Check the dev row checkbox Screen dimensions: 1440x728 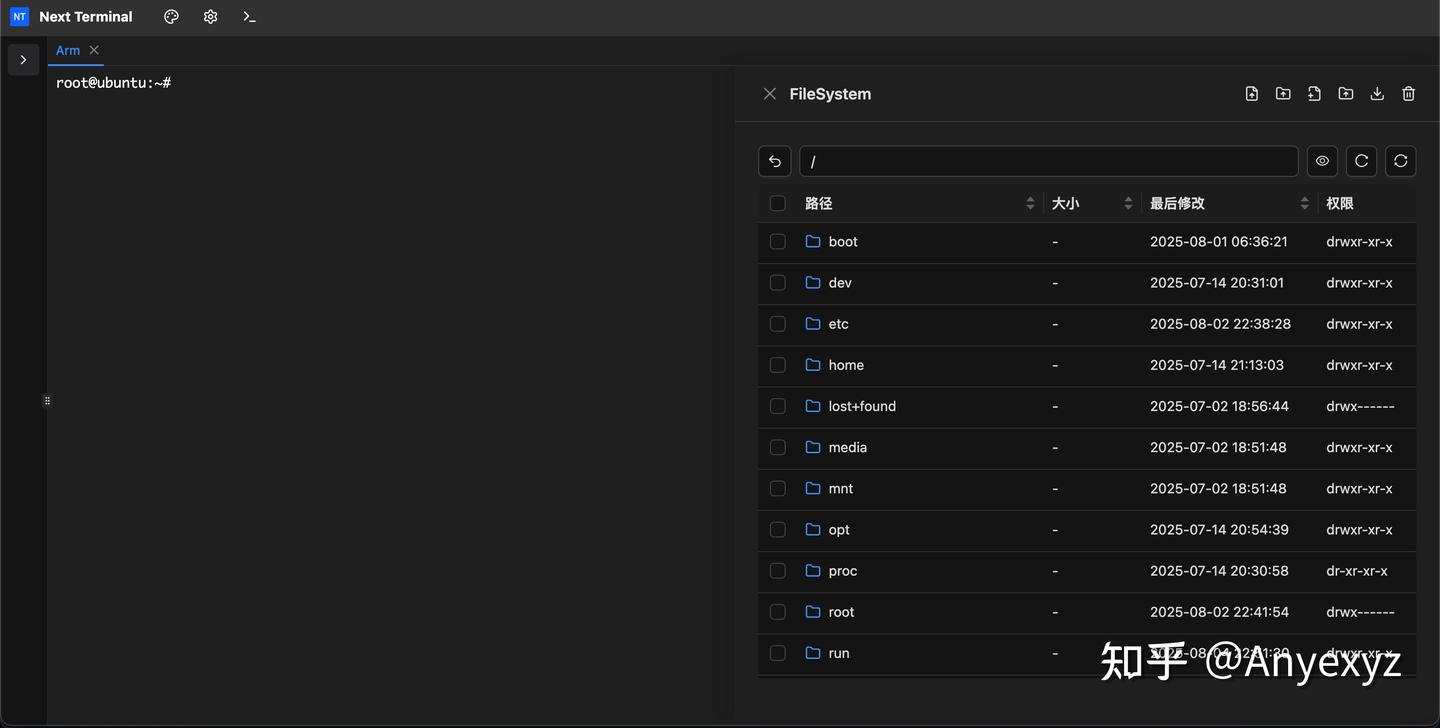click(x=778, y=283)
